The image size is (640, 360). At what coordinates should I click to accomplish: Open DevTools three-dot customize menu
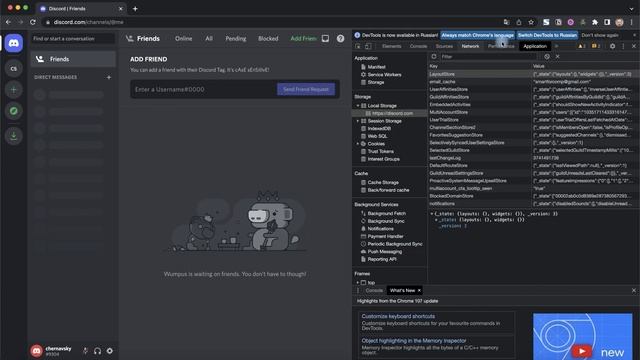623,47
